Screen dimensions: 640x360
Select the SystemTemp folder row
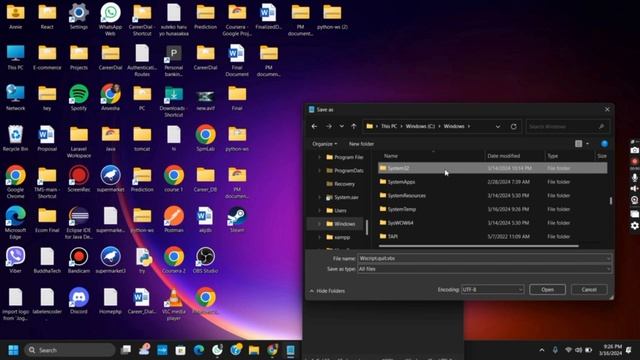click(493, 209)
